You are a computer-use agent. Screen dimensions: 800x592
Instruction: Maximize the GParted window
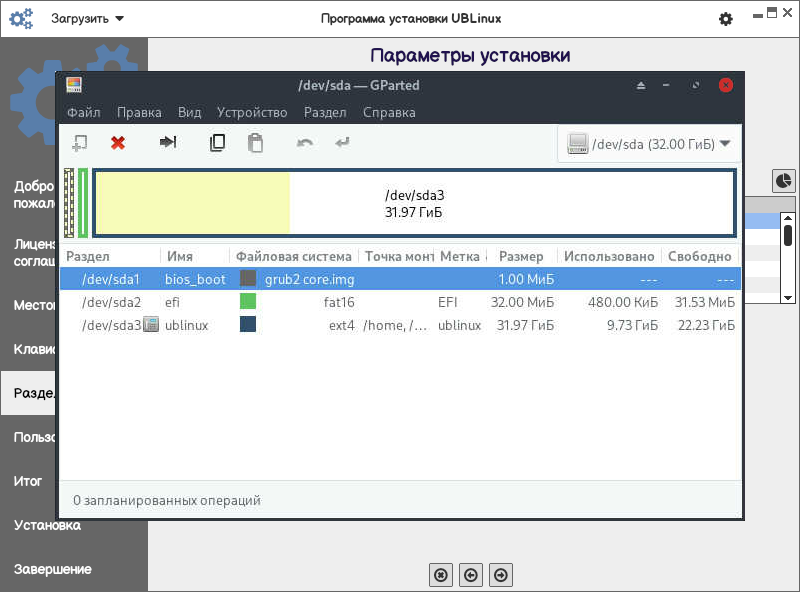pos(695,85)
